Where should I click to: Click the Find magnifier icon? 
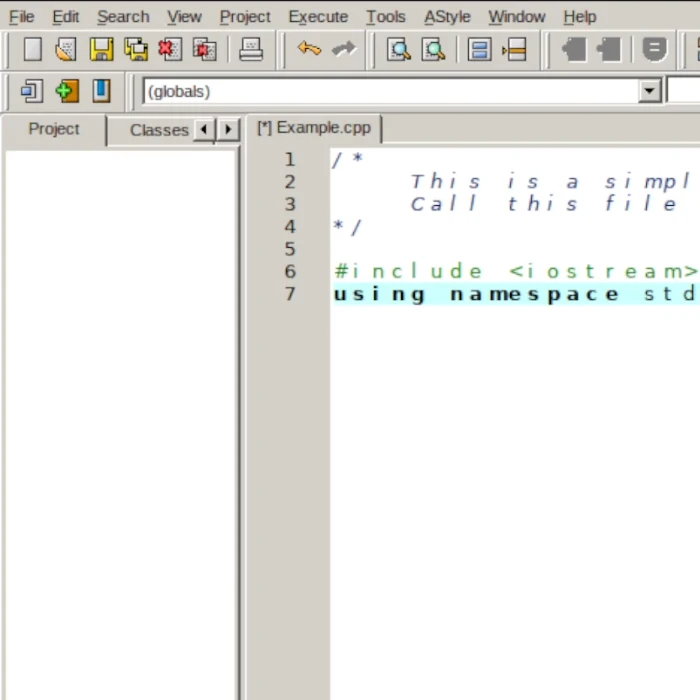[x=399, y=49]
